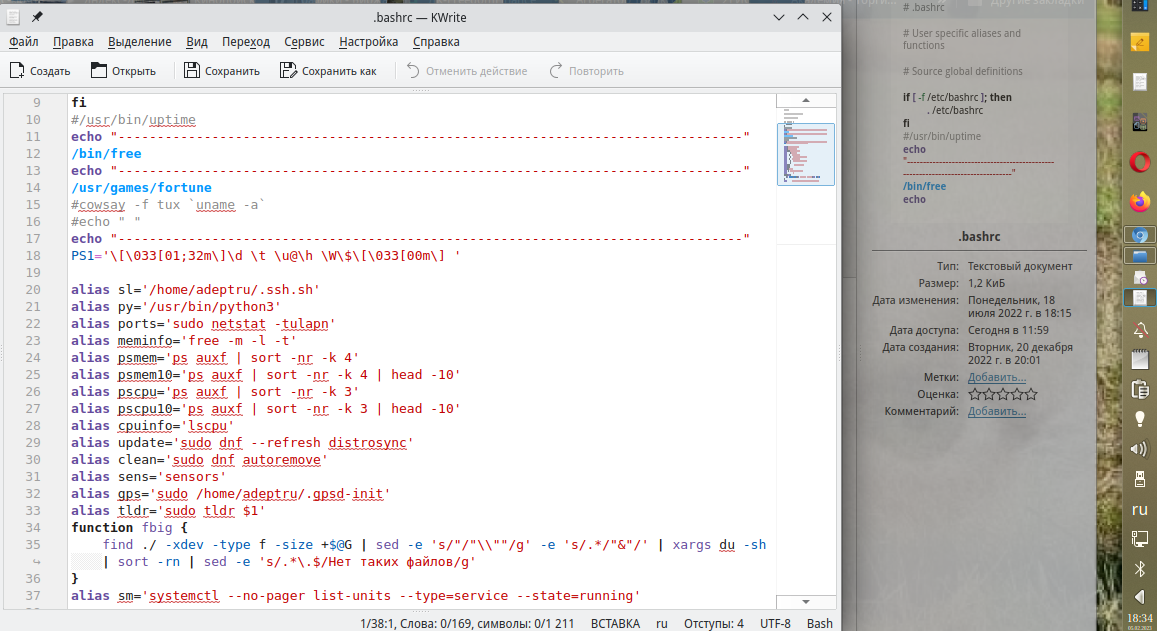Open the Сервис menu
The width and height of the screenshot is (1157, 631).
(304, 42)
